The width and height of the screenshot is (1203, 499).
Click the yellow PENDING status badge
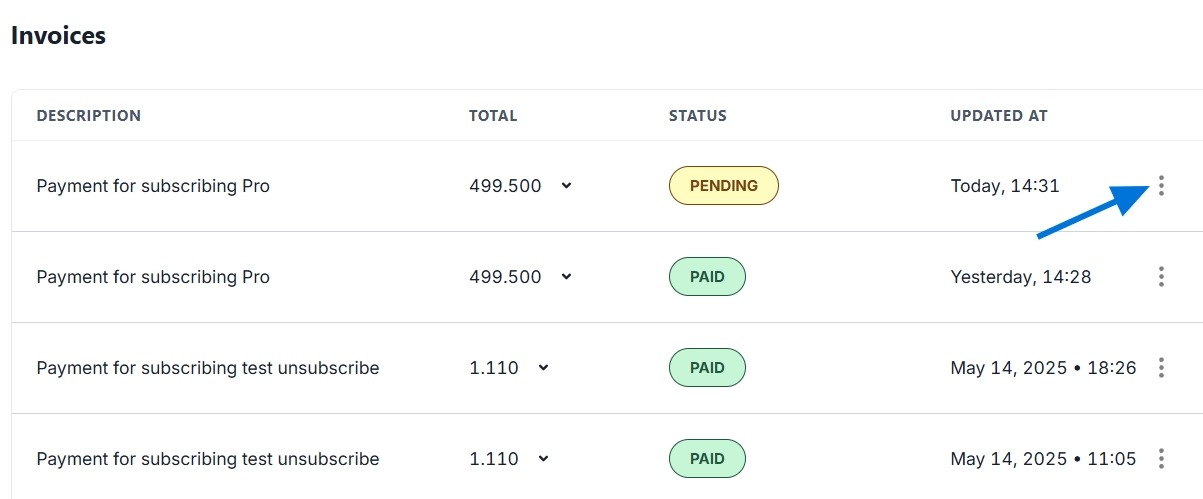(723, 186)
